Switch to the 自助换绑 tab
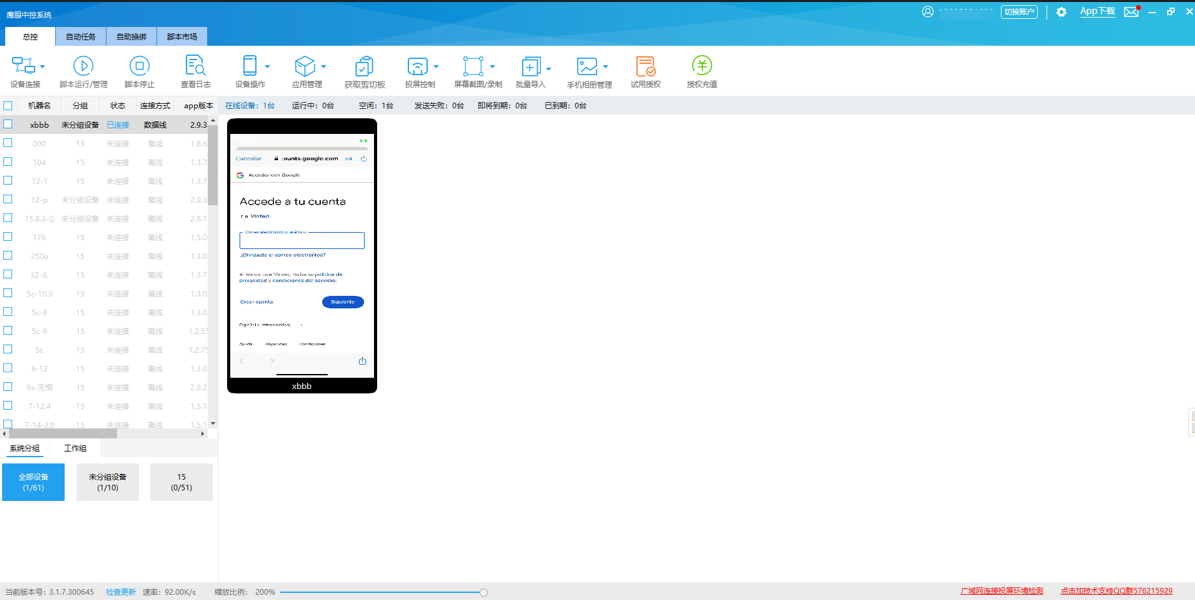 click(131, 37)
